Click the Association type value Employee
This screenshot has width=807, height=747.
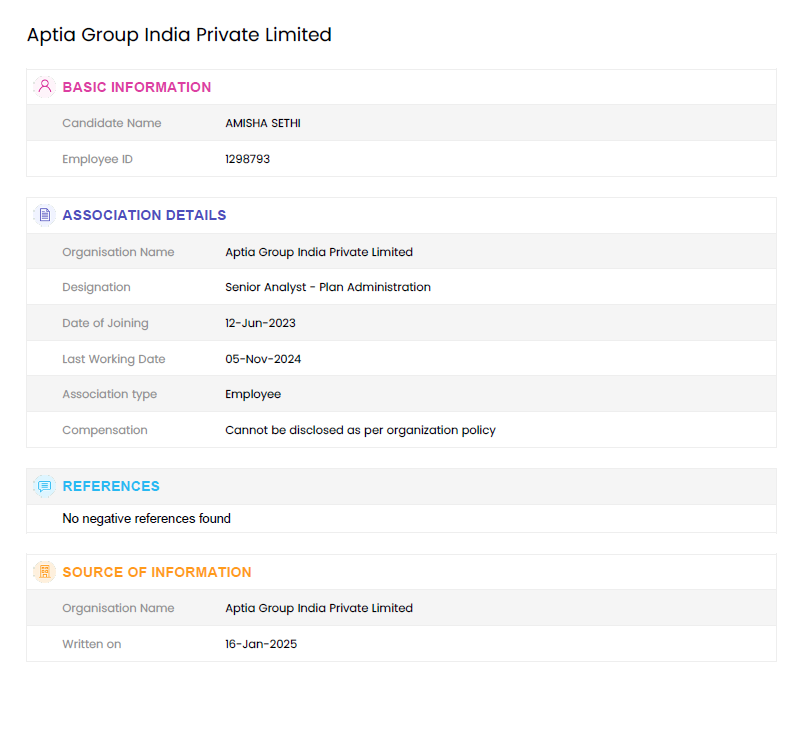[x=253, y=394]
